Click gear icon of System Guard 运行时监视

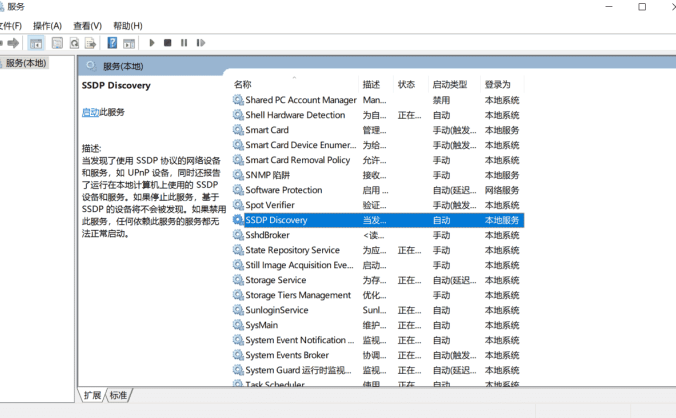point(238,370)
